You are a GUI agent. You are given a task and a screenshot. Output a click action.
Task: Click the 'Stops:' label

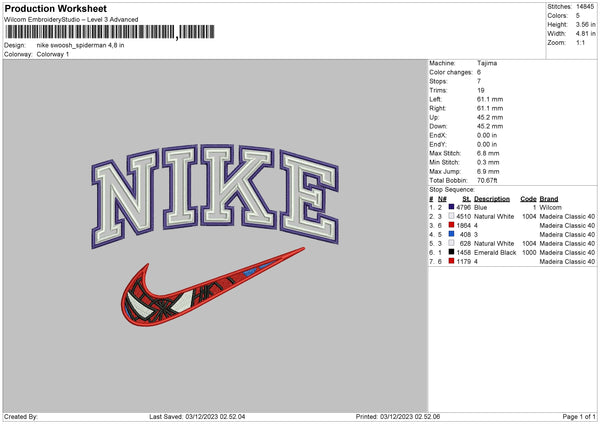click(439, 81)
